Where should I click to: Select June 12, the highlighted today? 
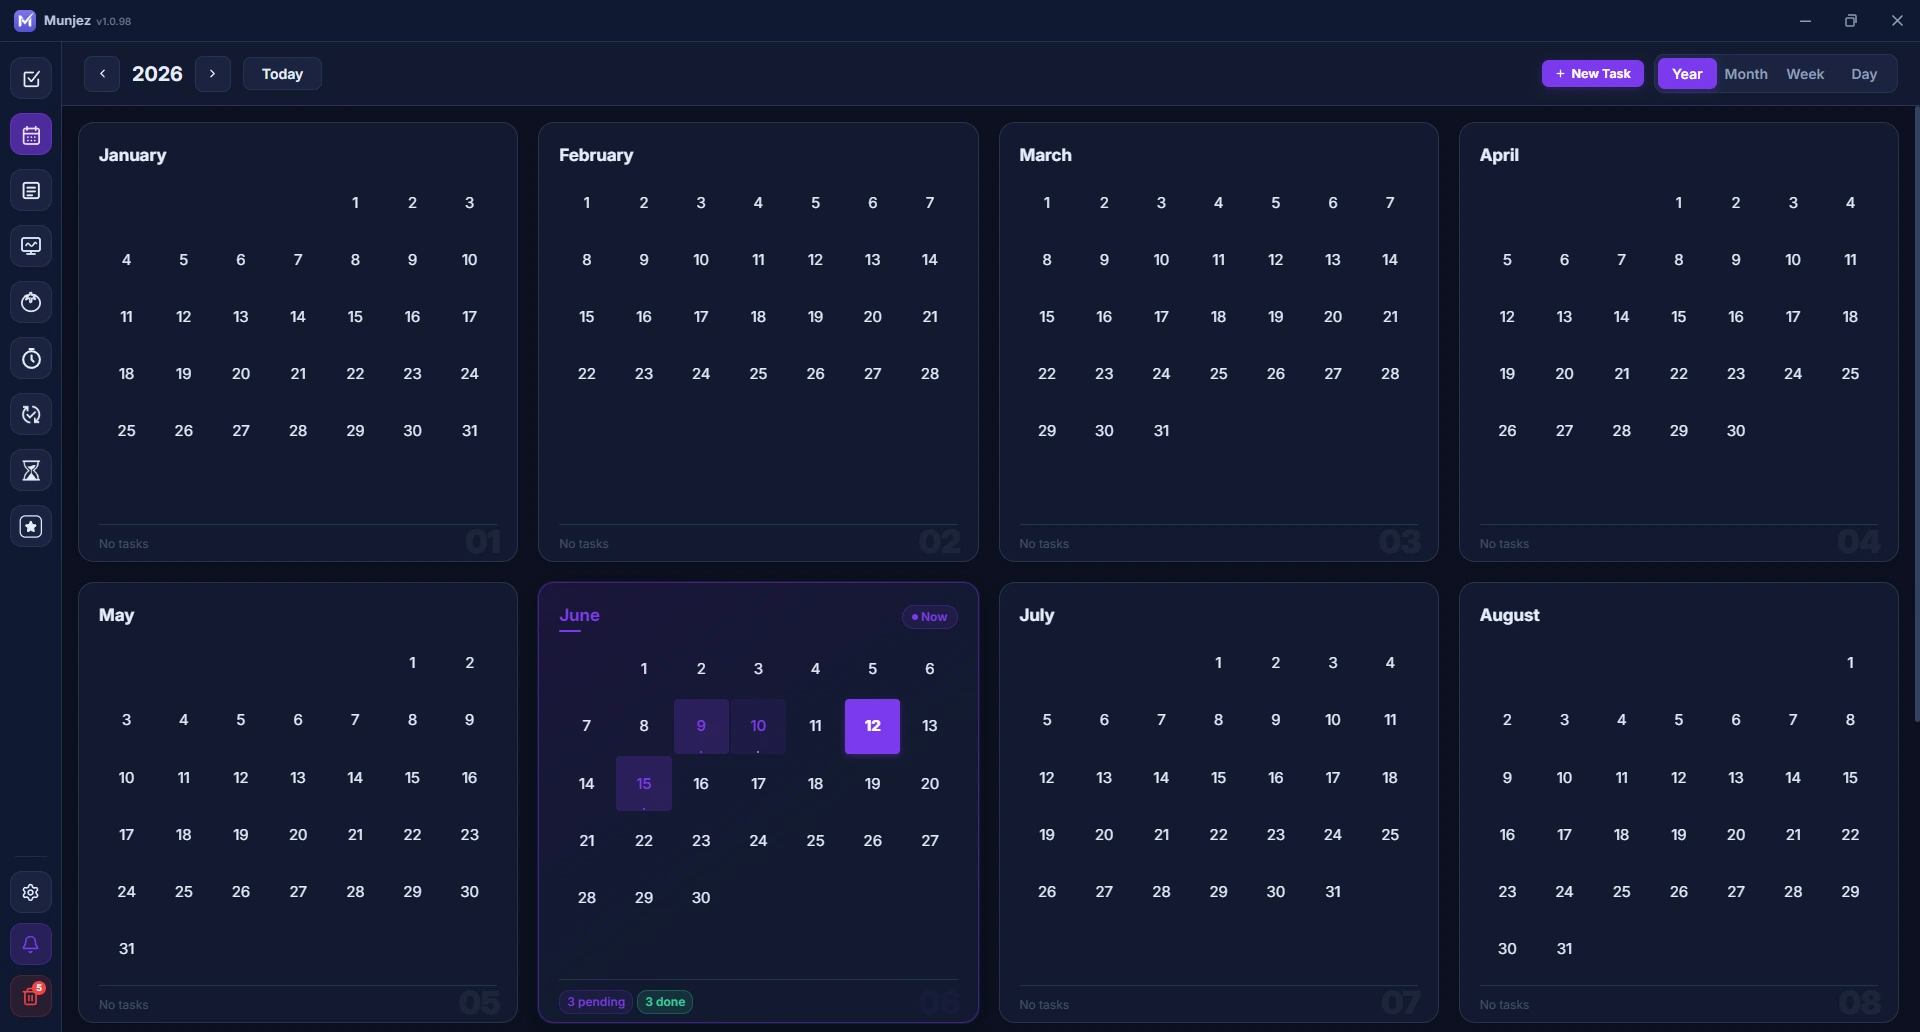point(872,726)
